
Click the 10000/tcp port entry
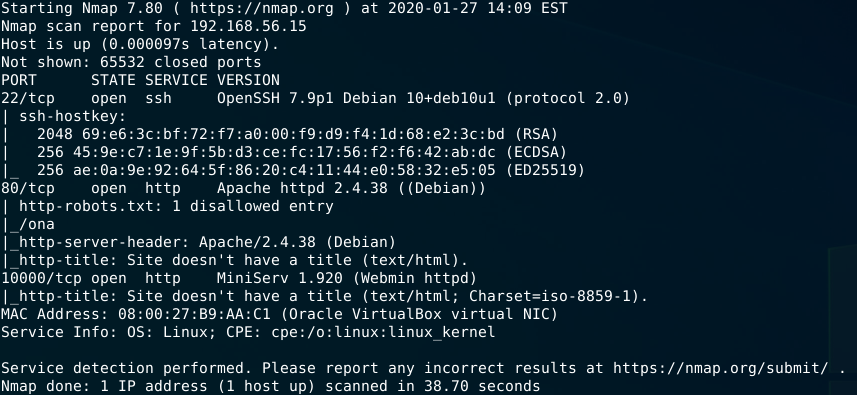(42, 278)
